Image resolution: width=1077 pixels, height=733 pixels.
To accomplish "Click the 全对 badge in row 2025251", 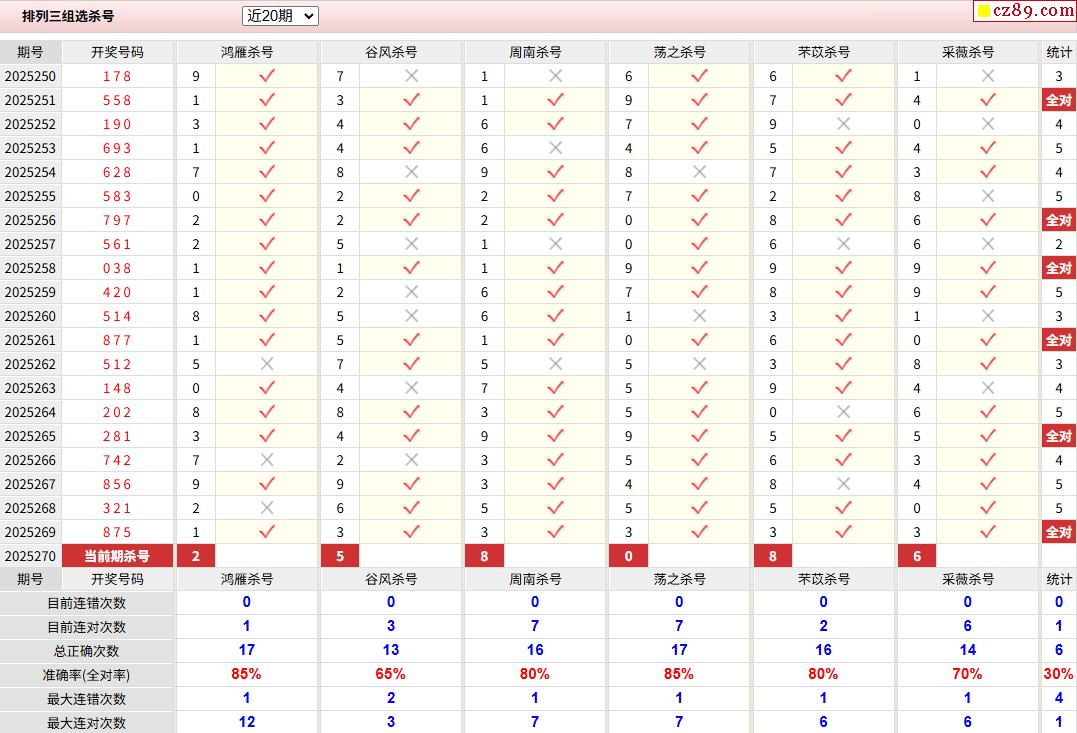I will (1058, 100).
